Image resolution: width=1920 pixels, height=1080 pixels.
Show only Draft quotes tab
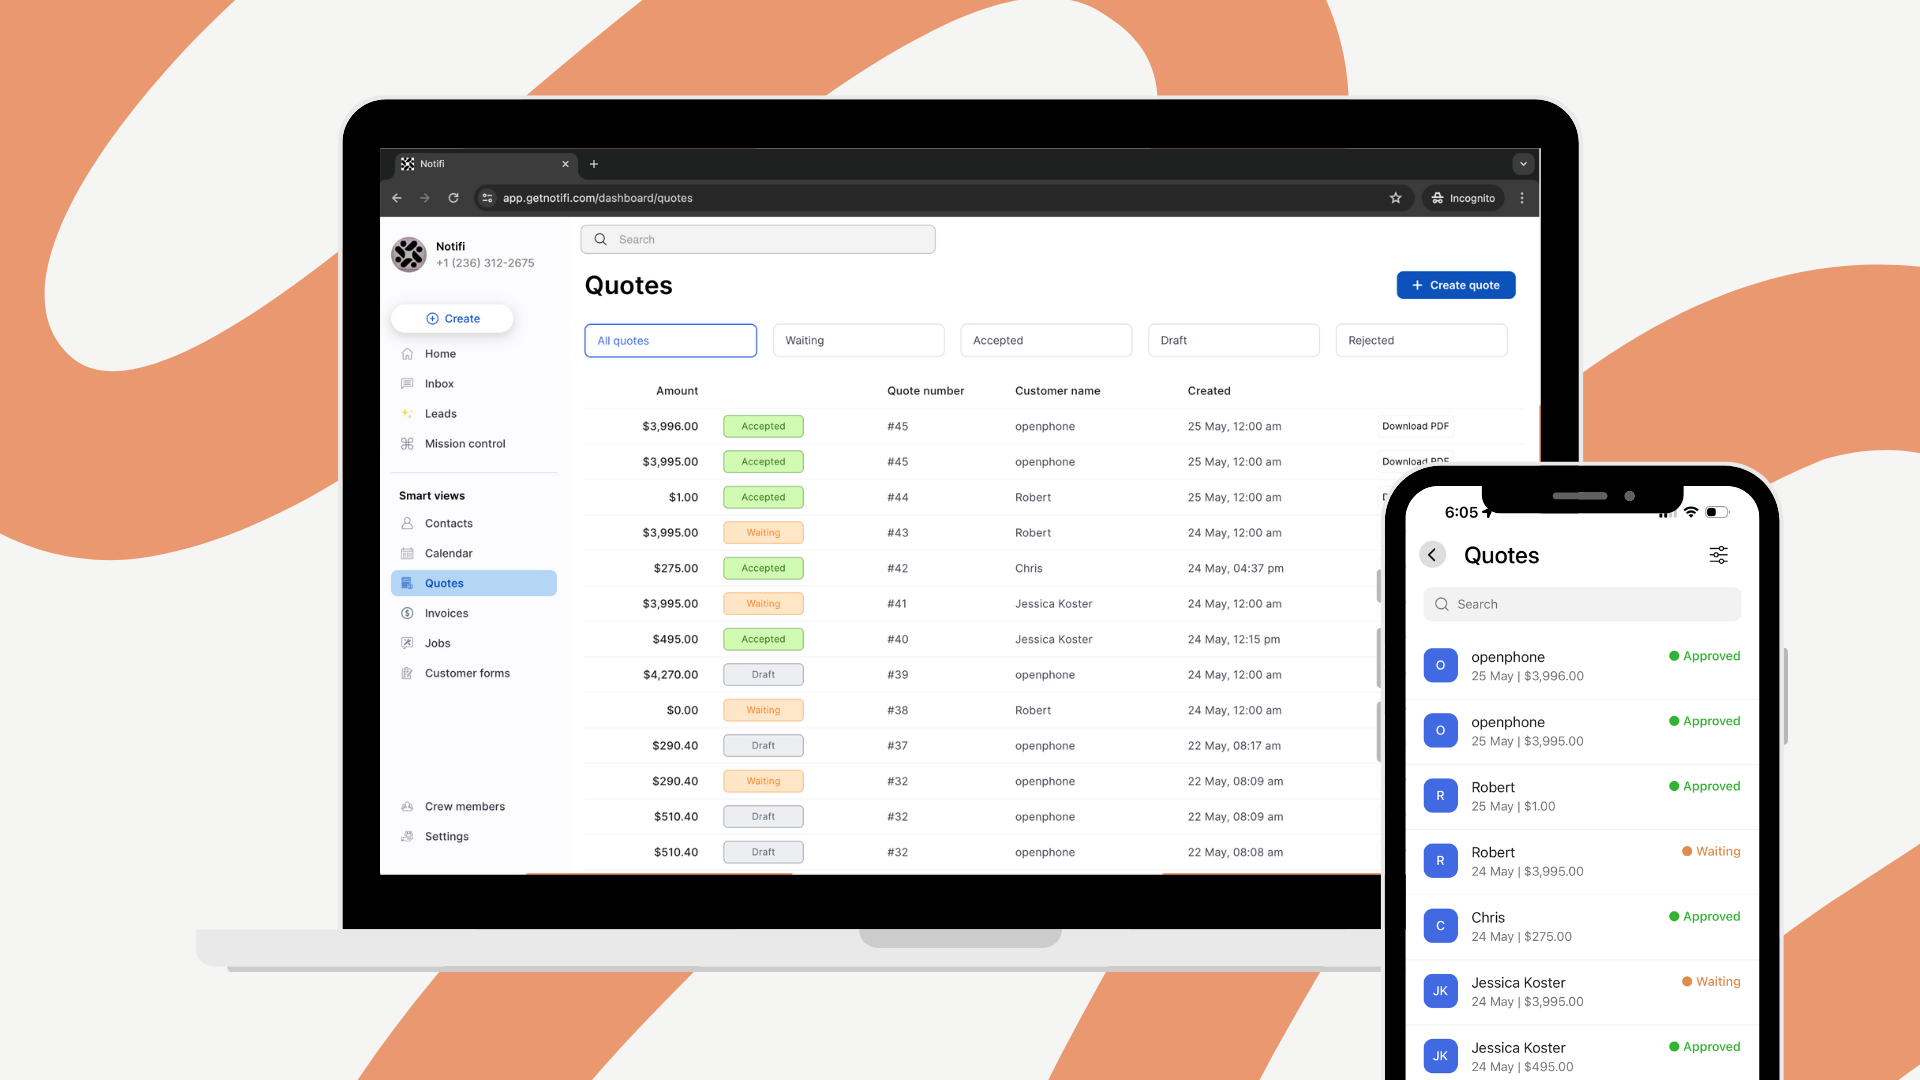pos(1233,340)
